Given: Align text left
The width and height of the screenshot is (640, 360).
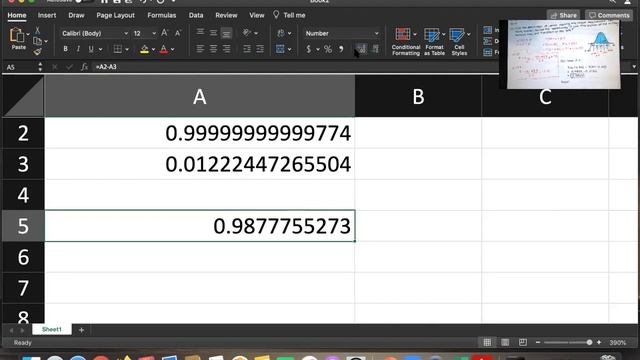Looking at the screenshot, I should [200, 49].
